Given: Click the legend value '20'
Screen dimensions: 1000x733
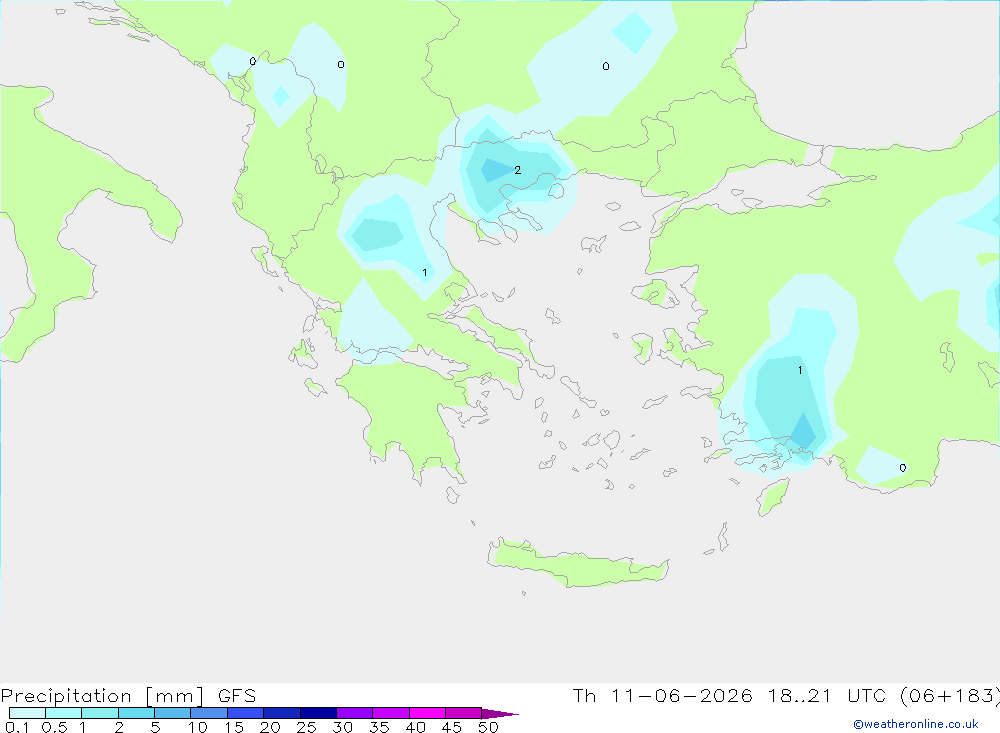Looking at the screenshot, I should click(270, 727).
